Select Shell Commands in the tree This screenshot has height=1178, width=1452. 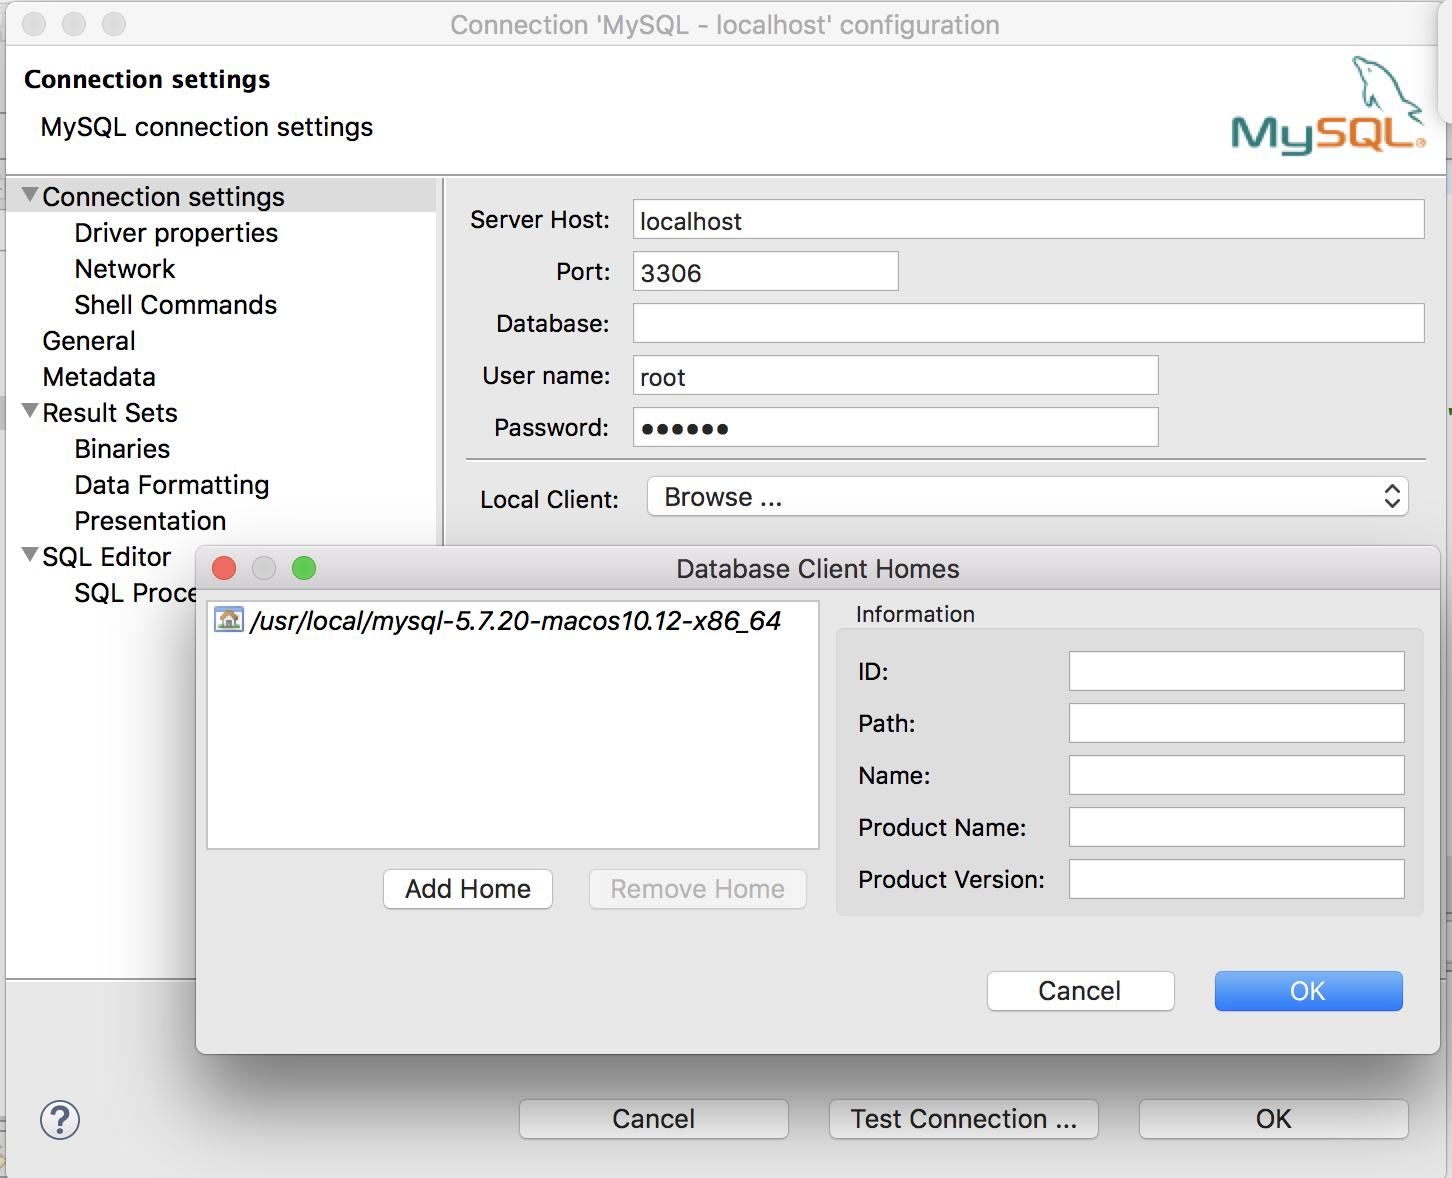[x=176, y=305]
